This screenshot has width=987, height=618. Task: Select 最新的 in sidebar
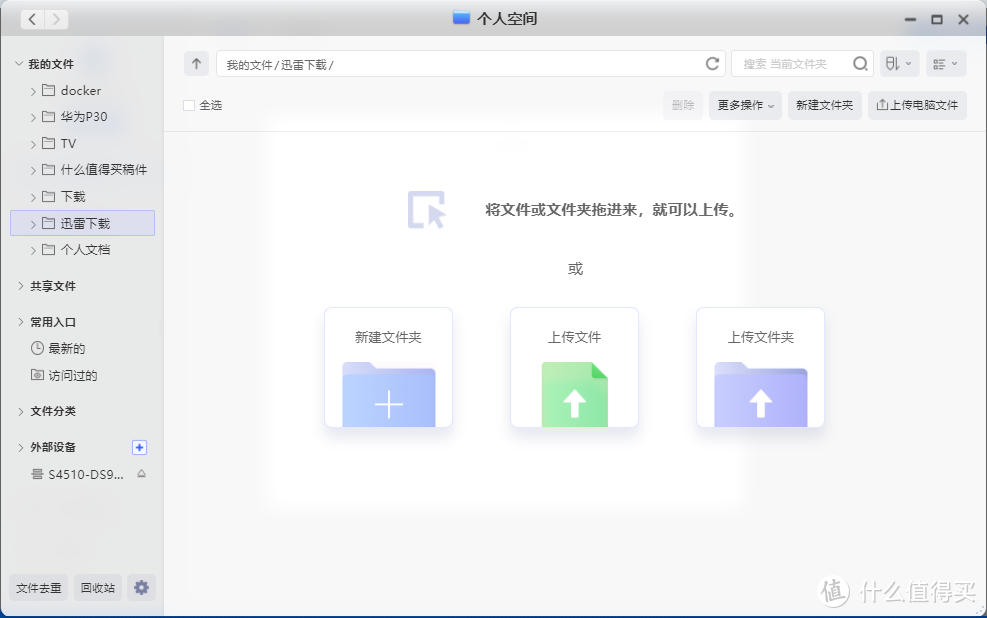(x=67, y=349)
